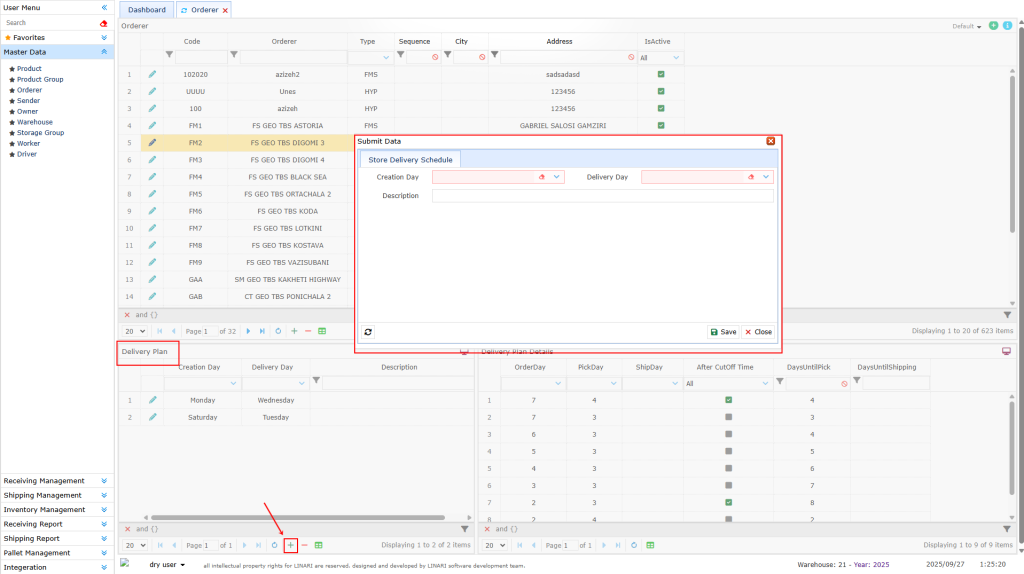The image size is (1024, 574).
Task: Toggle IsActive checkbox for azizeh2 row
Action: [660, 74]
